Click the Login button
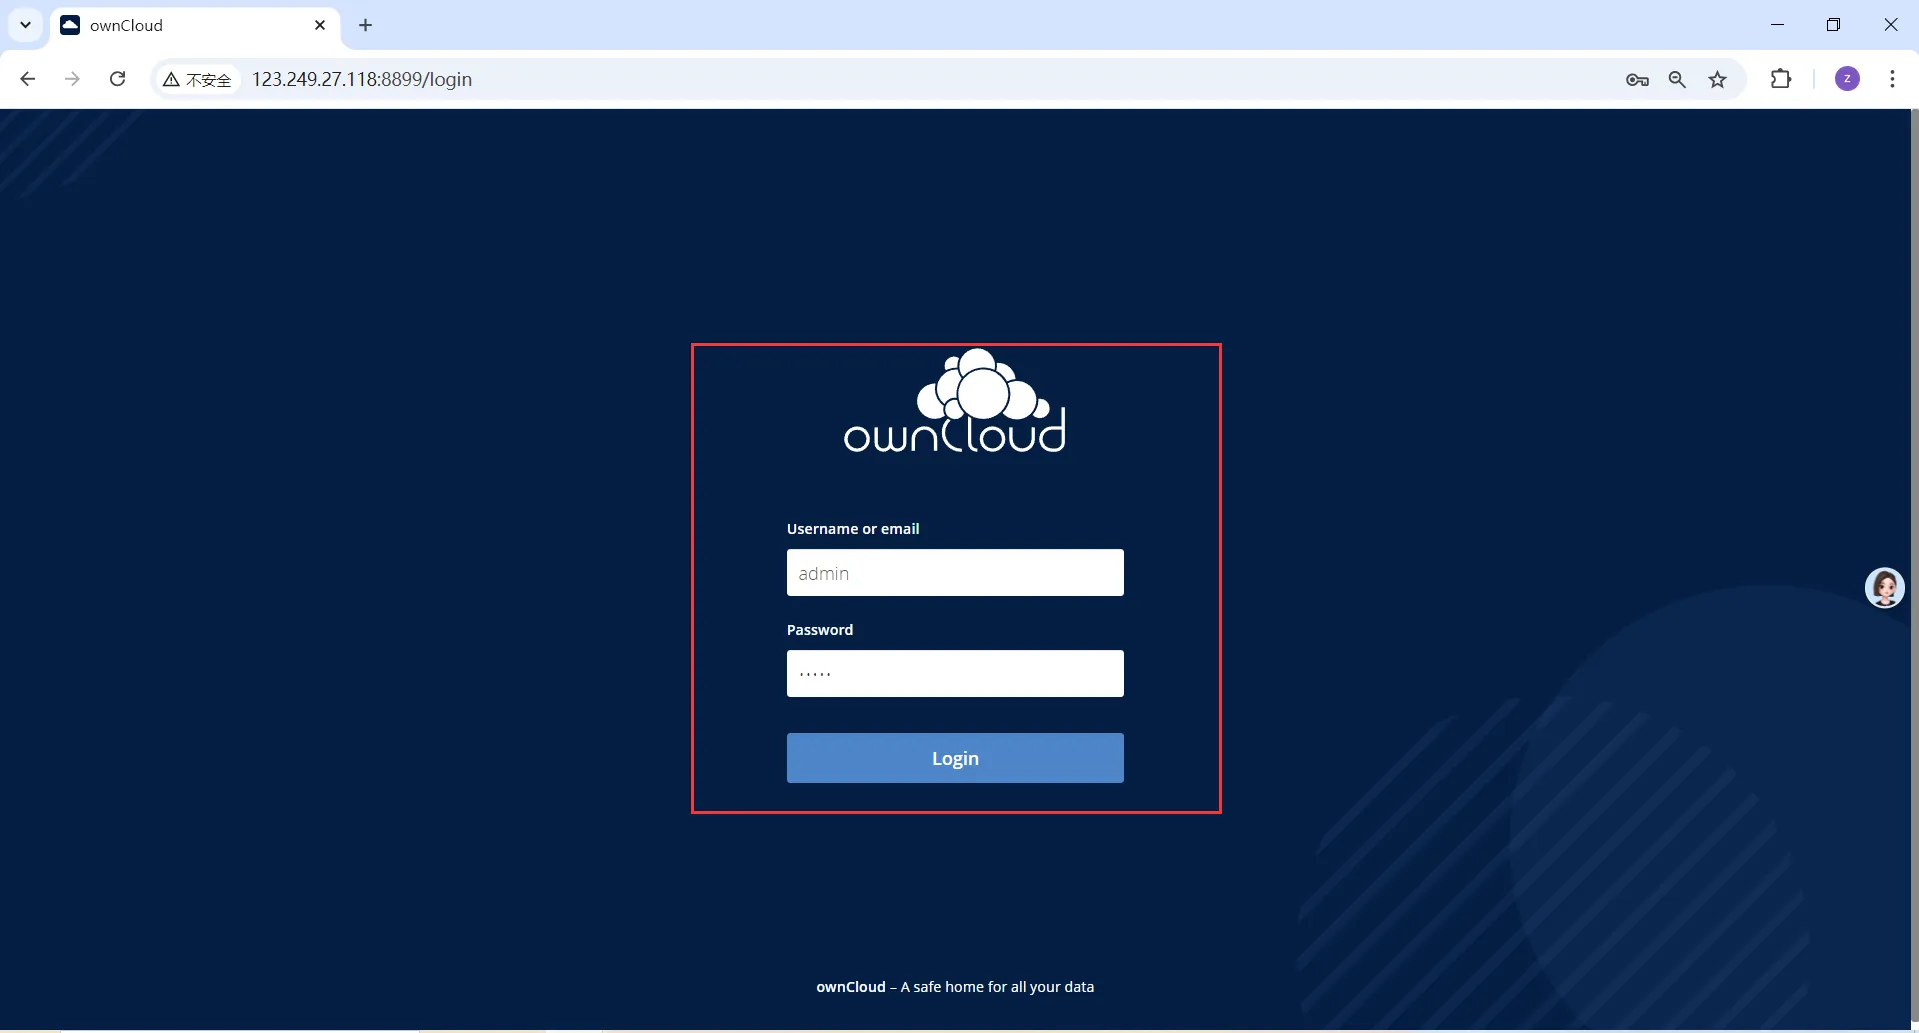The width and height of the screenshot is (1919, 1033). point(955,758)
